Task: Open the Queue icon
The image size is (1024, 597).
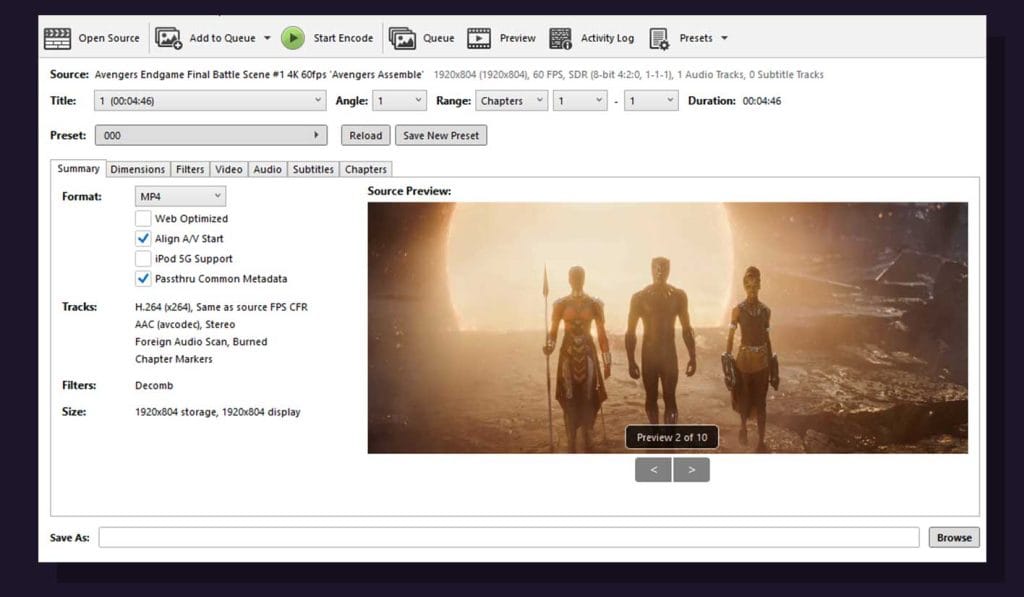Action: tap(402, 39)
